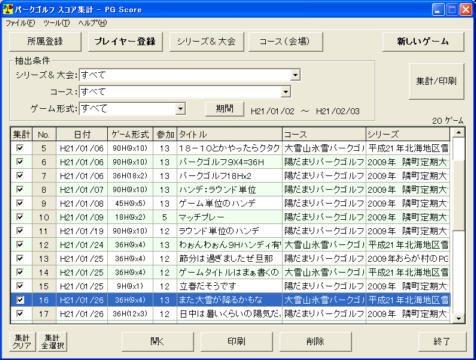Expand the シリーズ&大会 filter dropdown
Viewport: 476px width, 360px height.
pyautogui.click(x=295, y=75)
